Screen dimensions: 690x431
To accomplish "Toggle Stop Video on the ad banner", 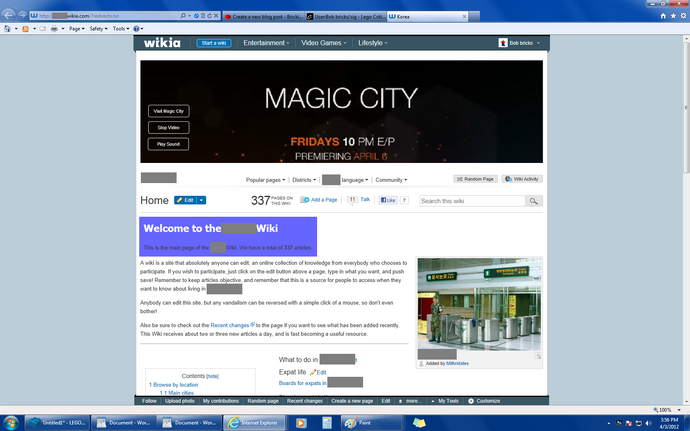I will 169,128.
